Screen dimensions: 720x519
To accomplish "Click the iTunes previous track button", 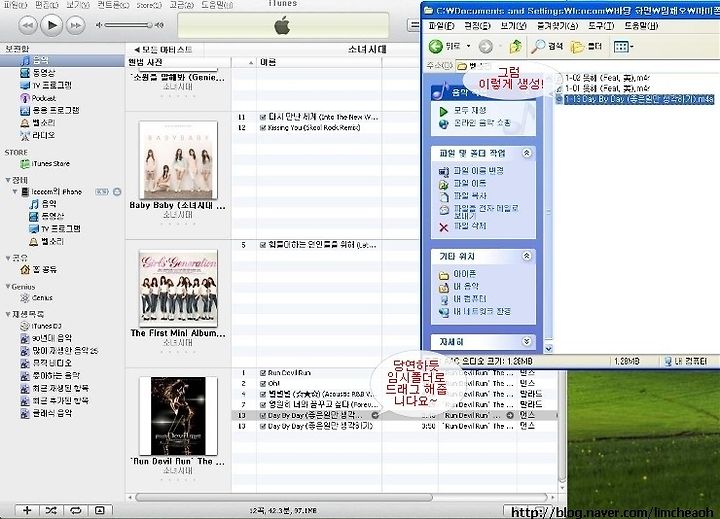I will tap(28, 25).
